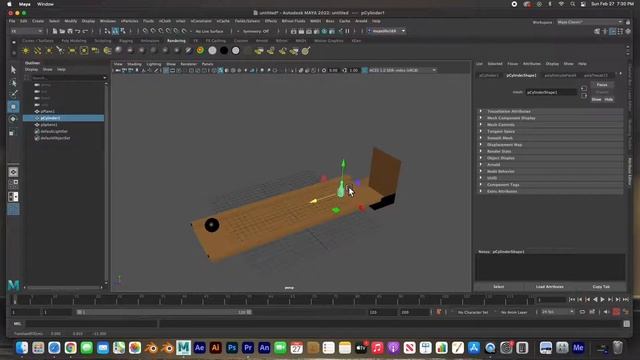Image resolution: width=640 pixels, height=360 pixels.
Task: Click the sun-shaped ambient light shelf icon
Action: pos(26,51)
